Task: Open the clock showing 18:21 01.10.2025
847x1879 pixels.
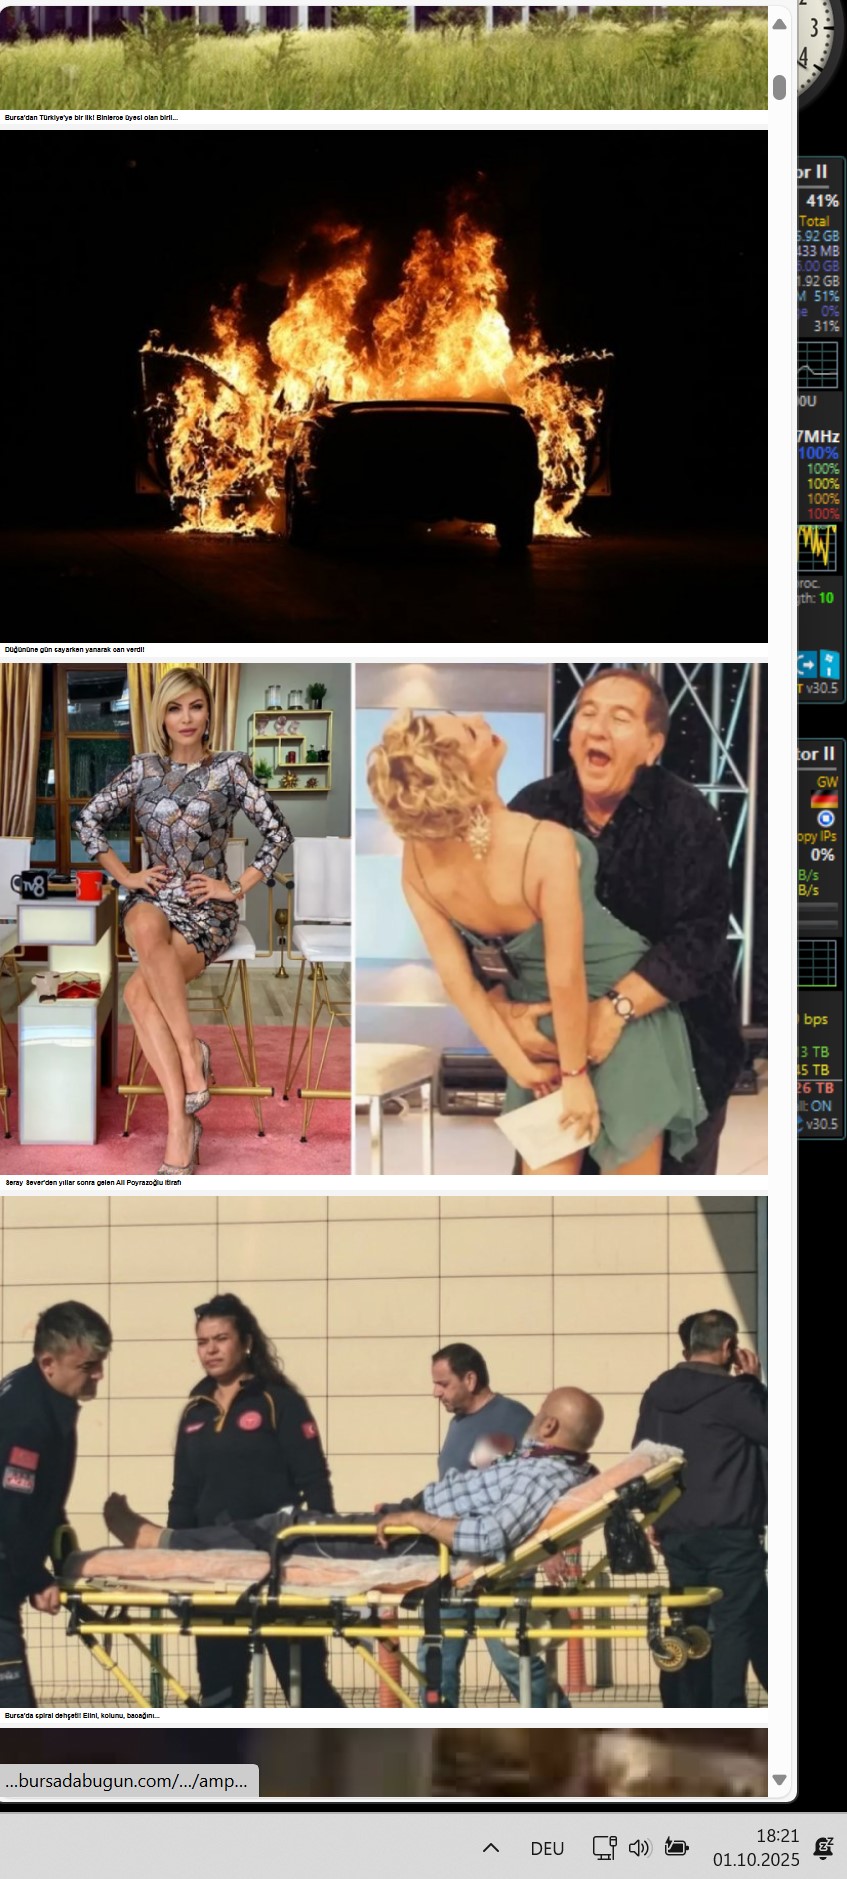Action: [x=756, y=1847]
